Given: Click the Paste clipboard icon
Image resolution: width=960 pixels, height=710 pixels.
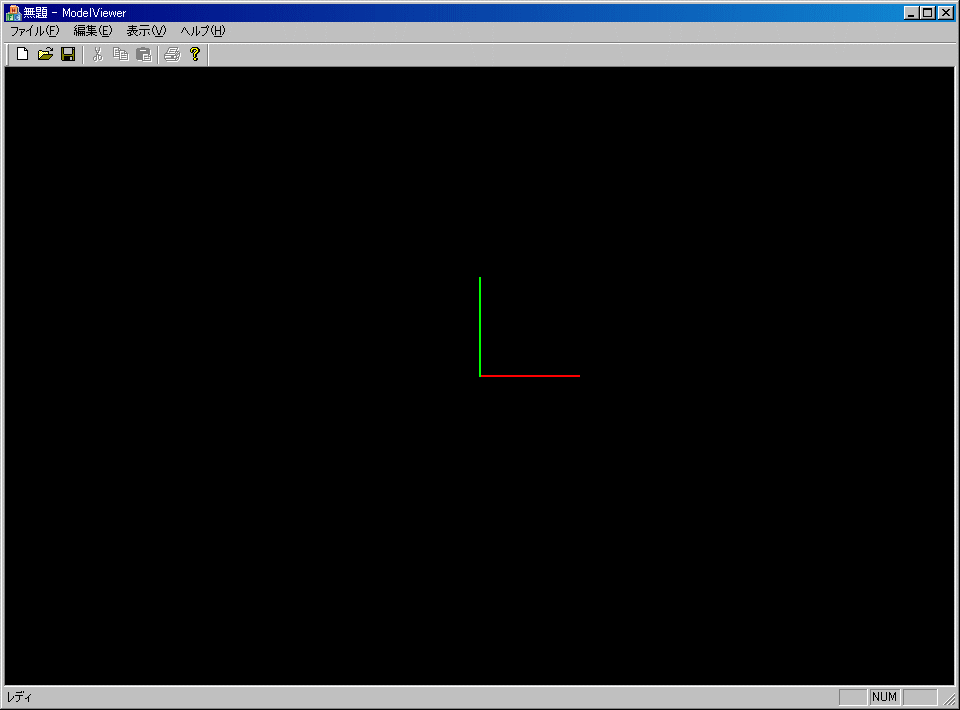Looking at the screenshot, I should tap(143, 54).
